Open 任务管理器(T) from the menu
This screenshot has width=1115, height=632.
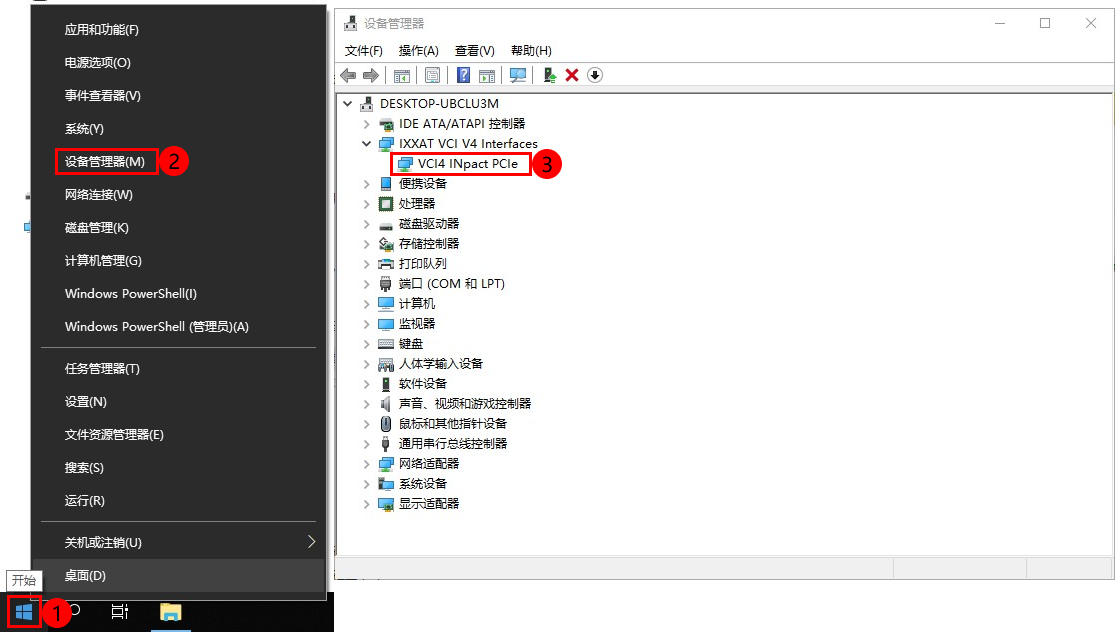pyautogui.click(x=103, y=368)
